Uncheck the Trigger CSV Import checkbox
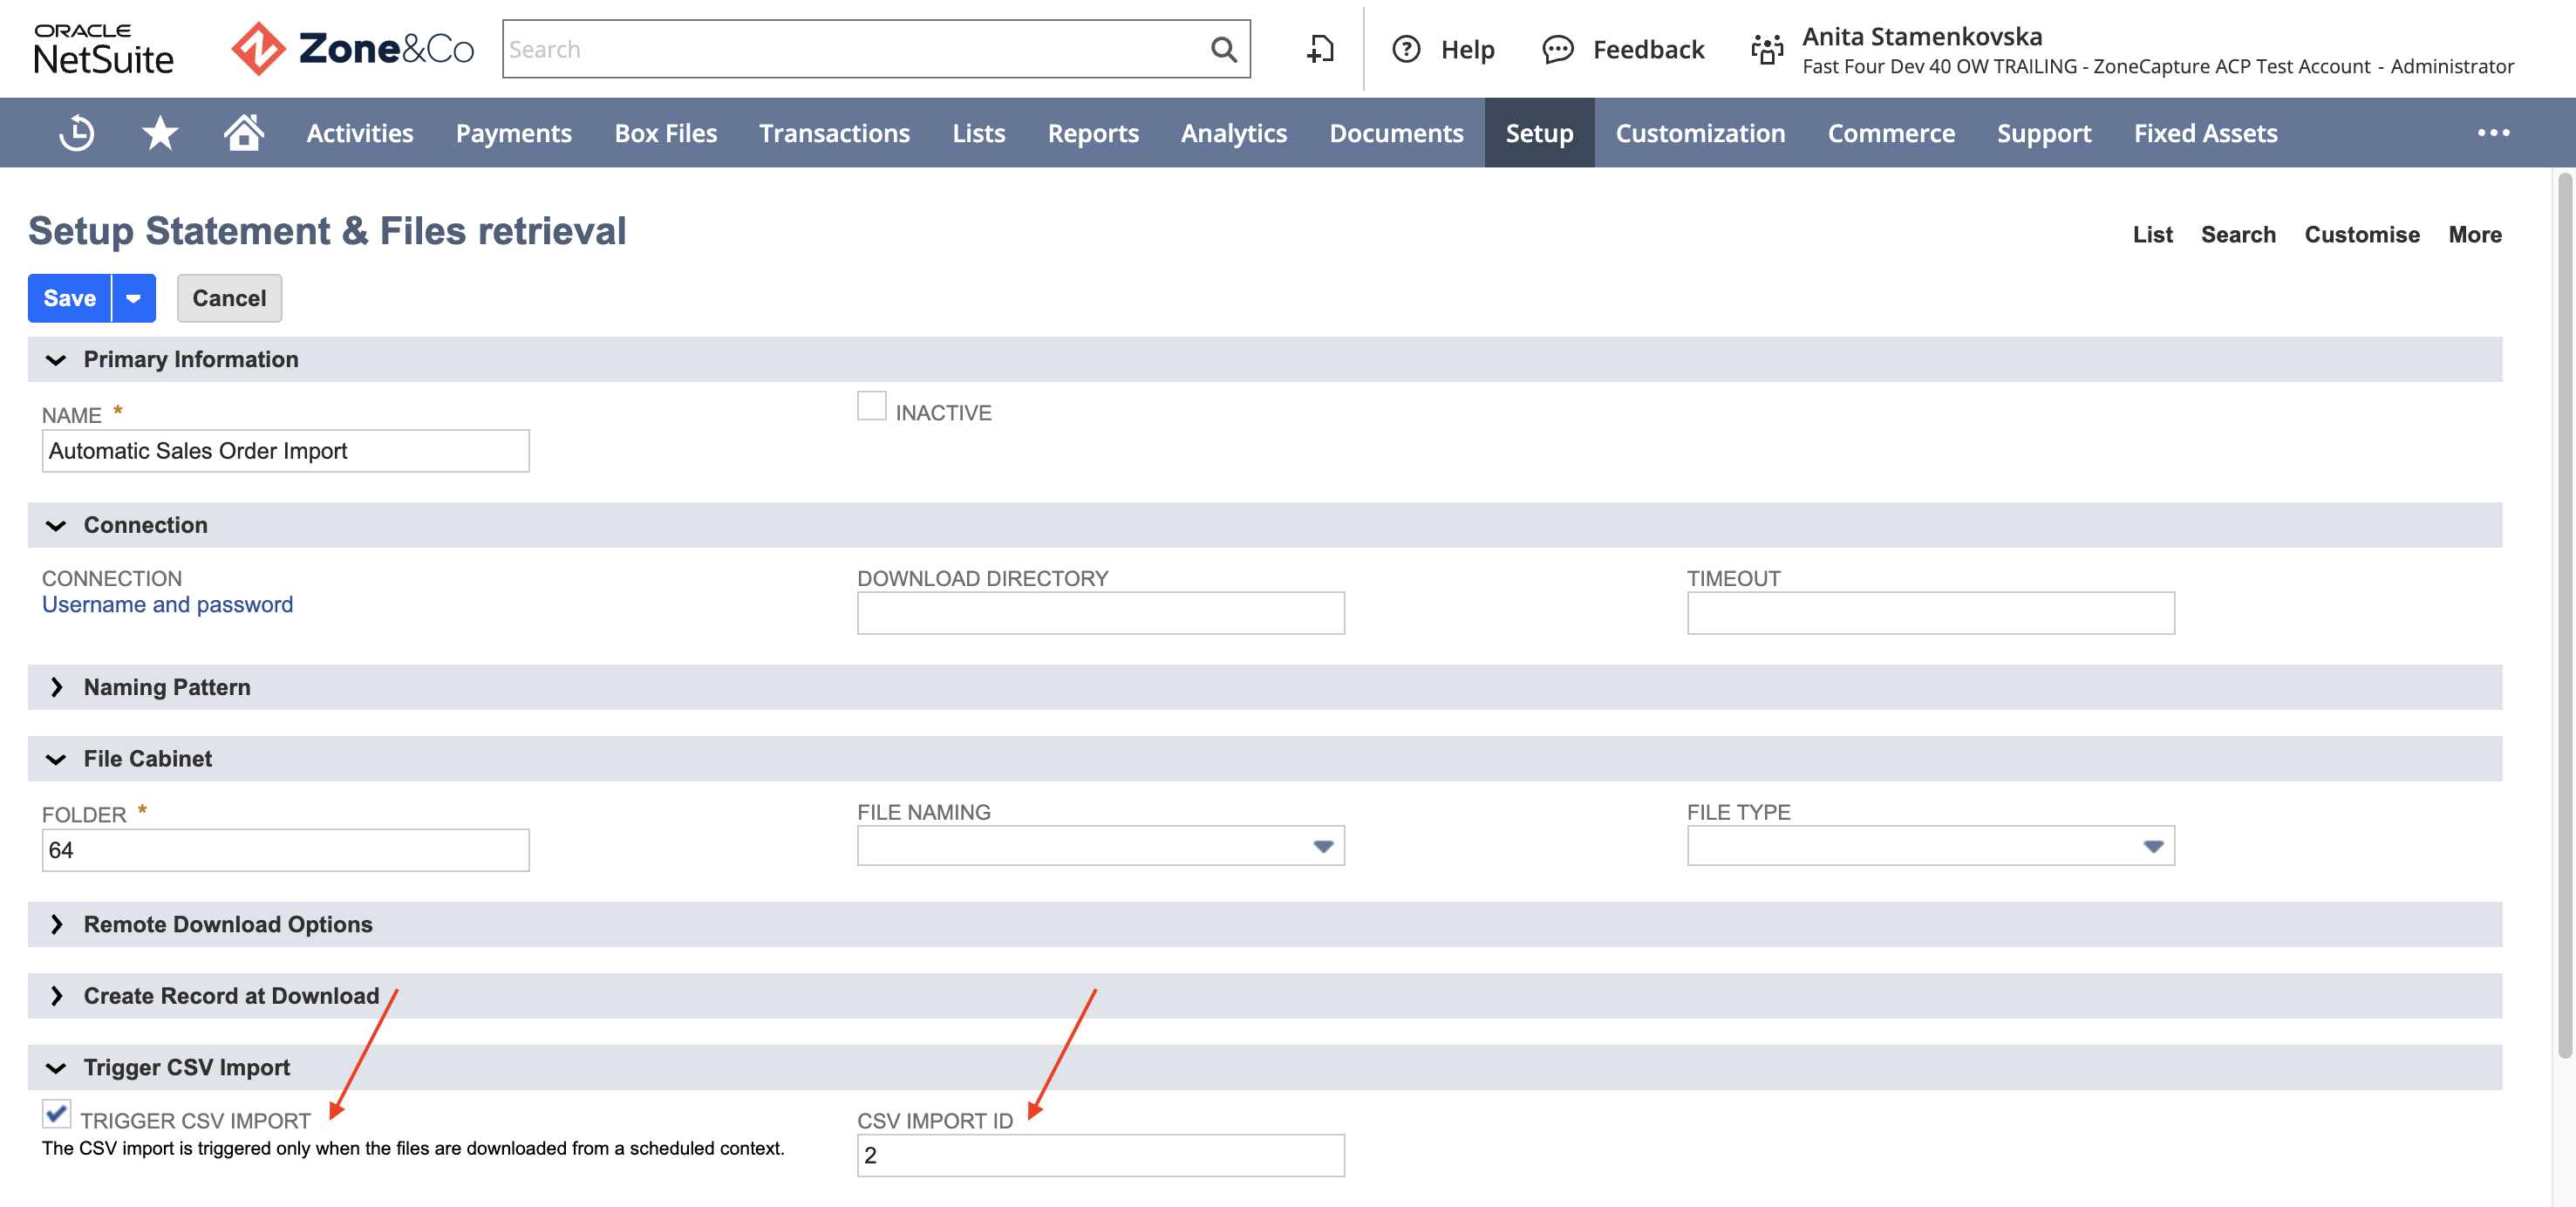 (56, 1113)
